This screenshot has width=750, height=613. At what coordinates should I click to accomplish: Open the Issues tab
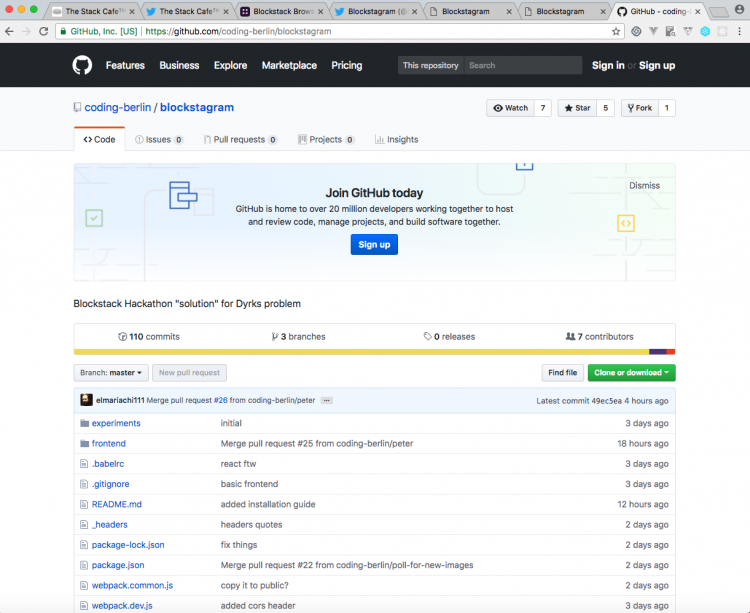coord(159,140)
